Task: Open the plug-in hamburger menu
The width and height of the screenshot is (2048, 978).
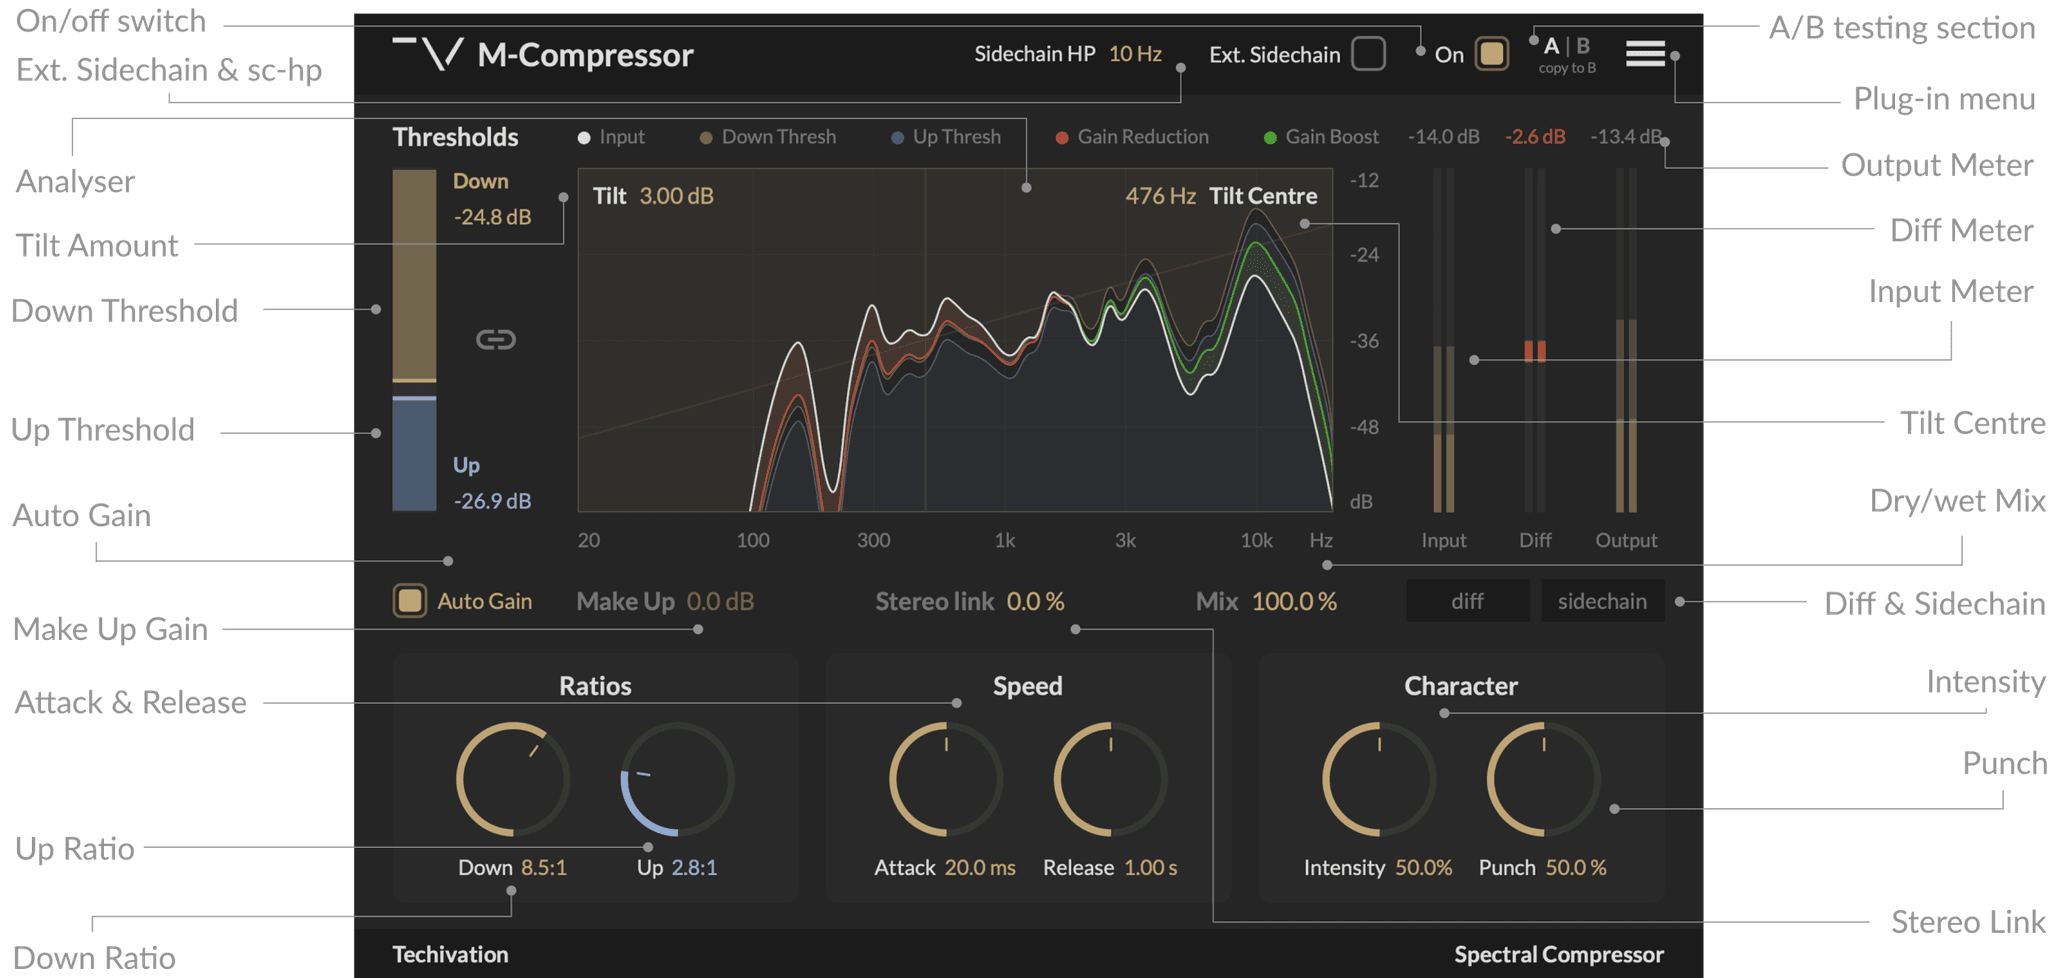Action: (x=1643, y=54)
